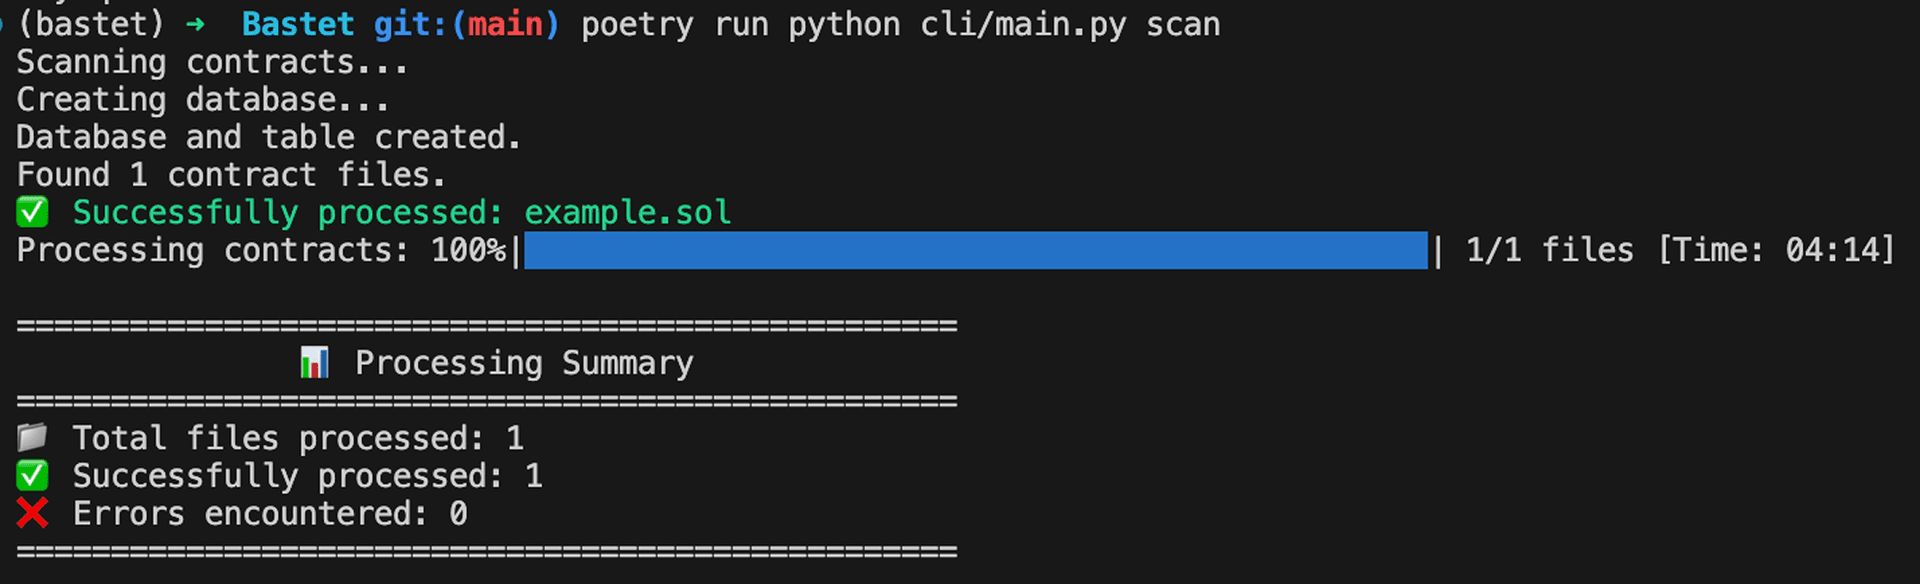Click the bar chart emoji icon

tap(314, 362)
